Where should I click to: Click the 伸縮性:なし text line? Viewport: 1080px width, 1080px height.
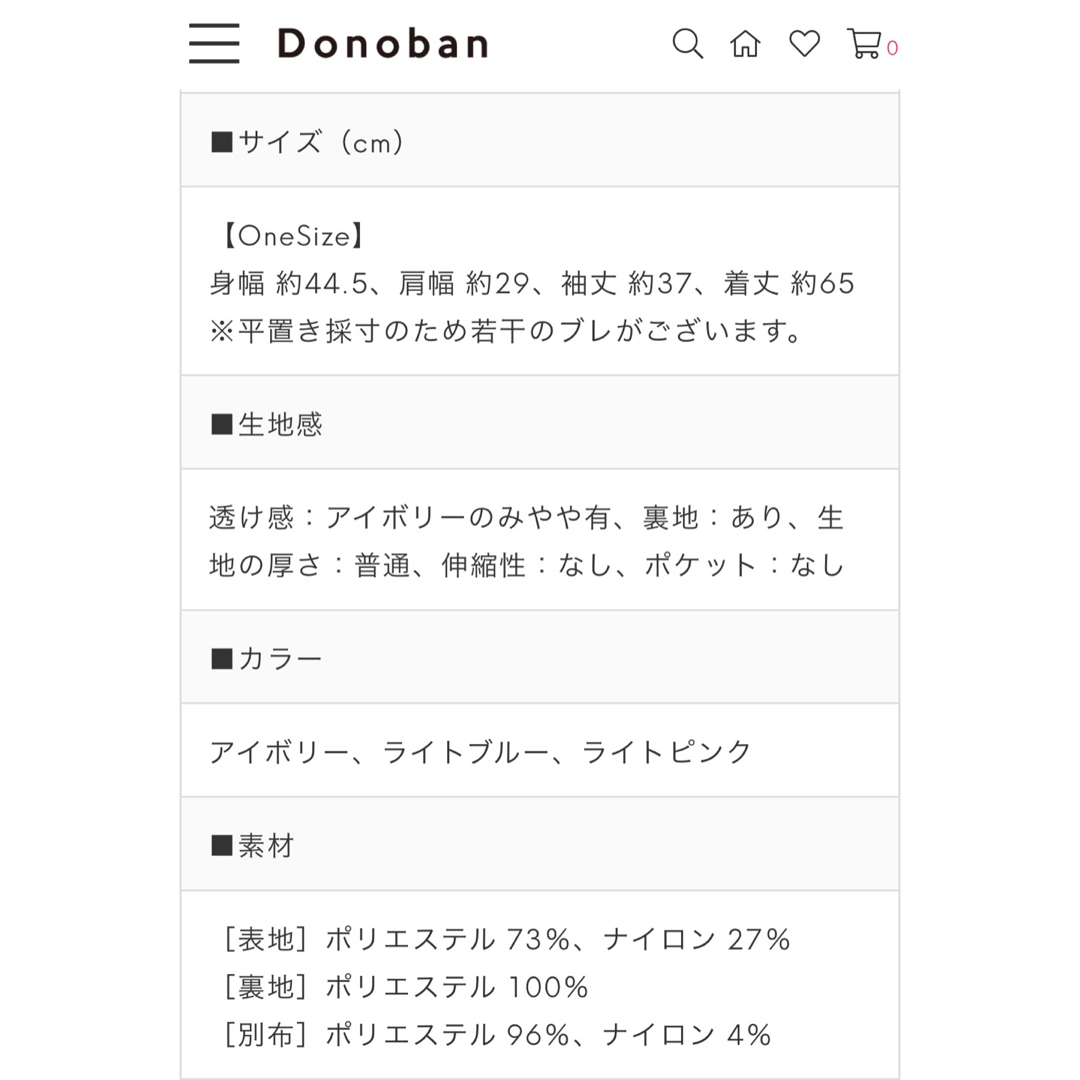click(527, 565)
